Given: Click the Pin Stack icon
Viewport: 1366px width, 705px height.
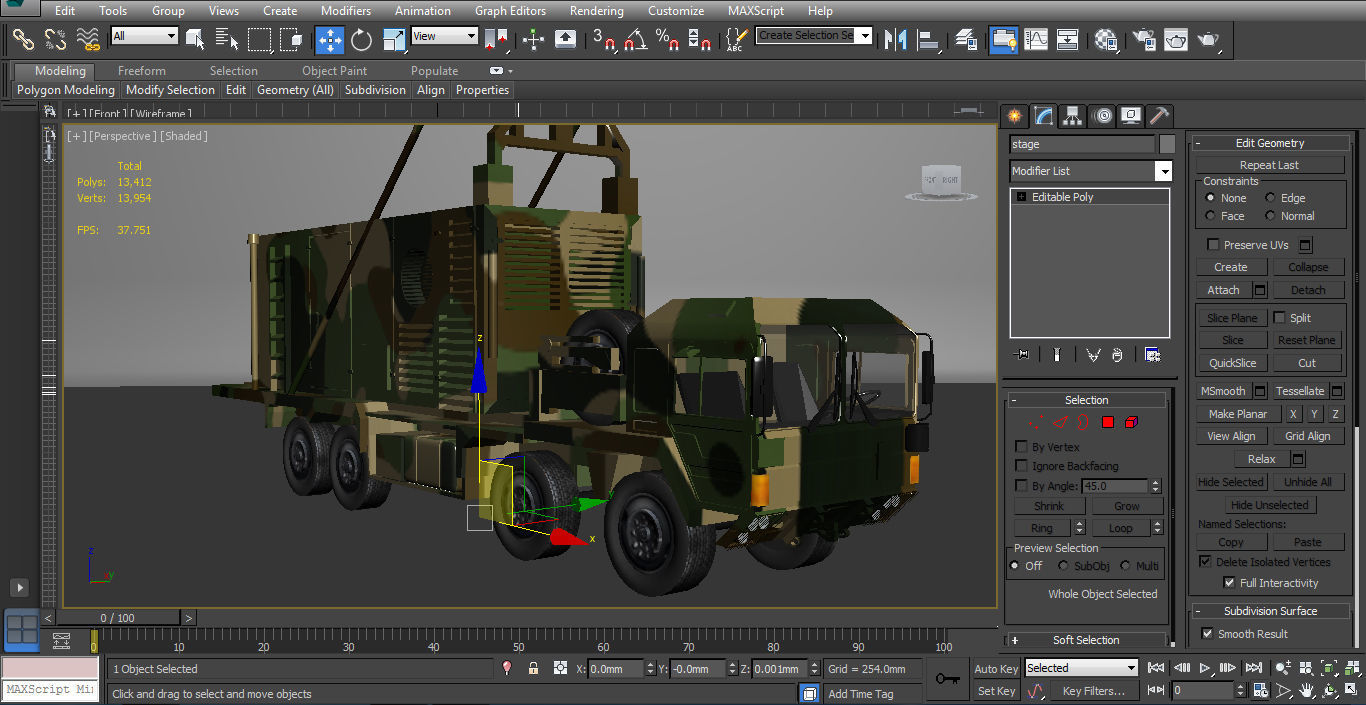Looking at the screenshot, I should point(1022,354).
